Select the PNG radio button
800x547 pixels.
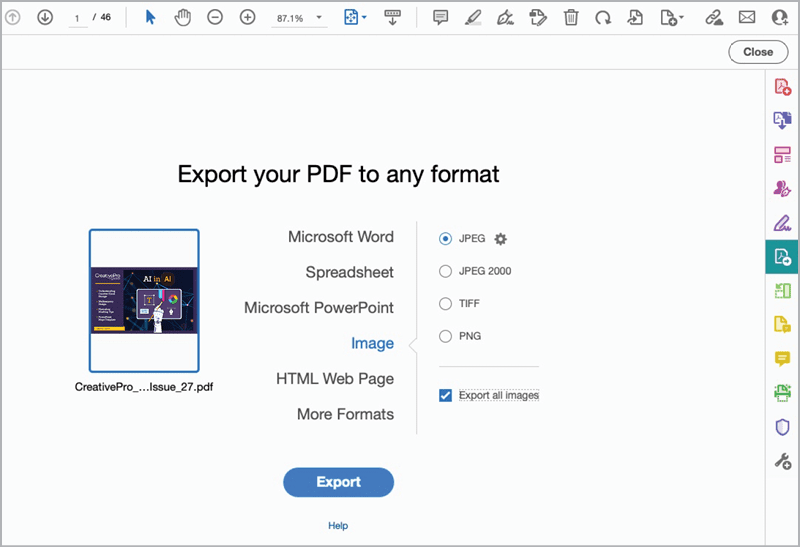(x=445, y=336)
